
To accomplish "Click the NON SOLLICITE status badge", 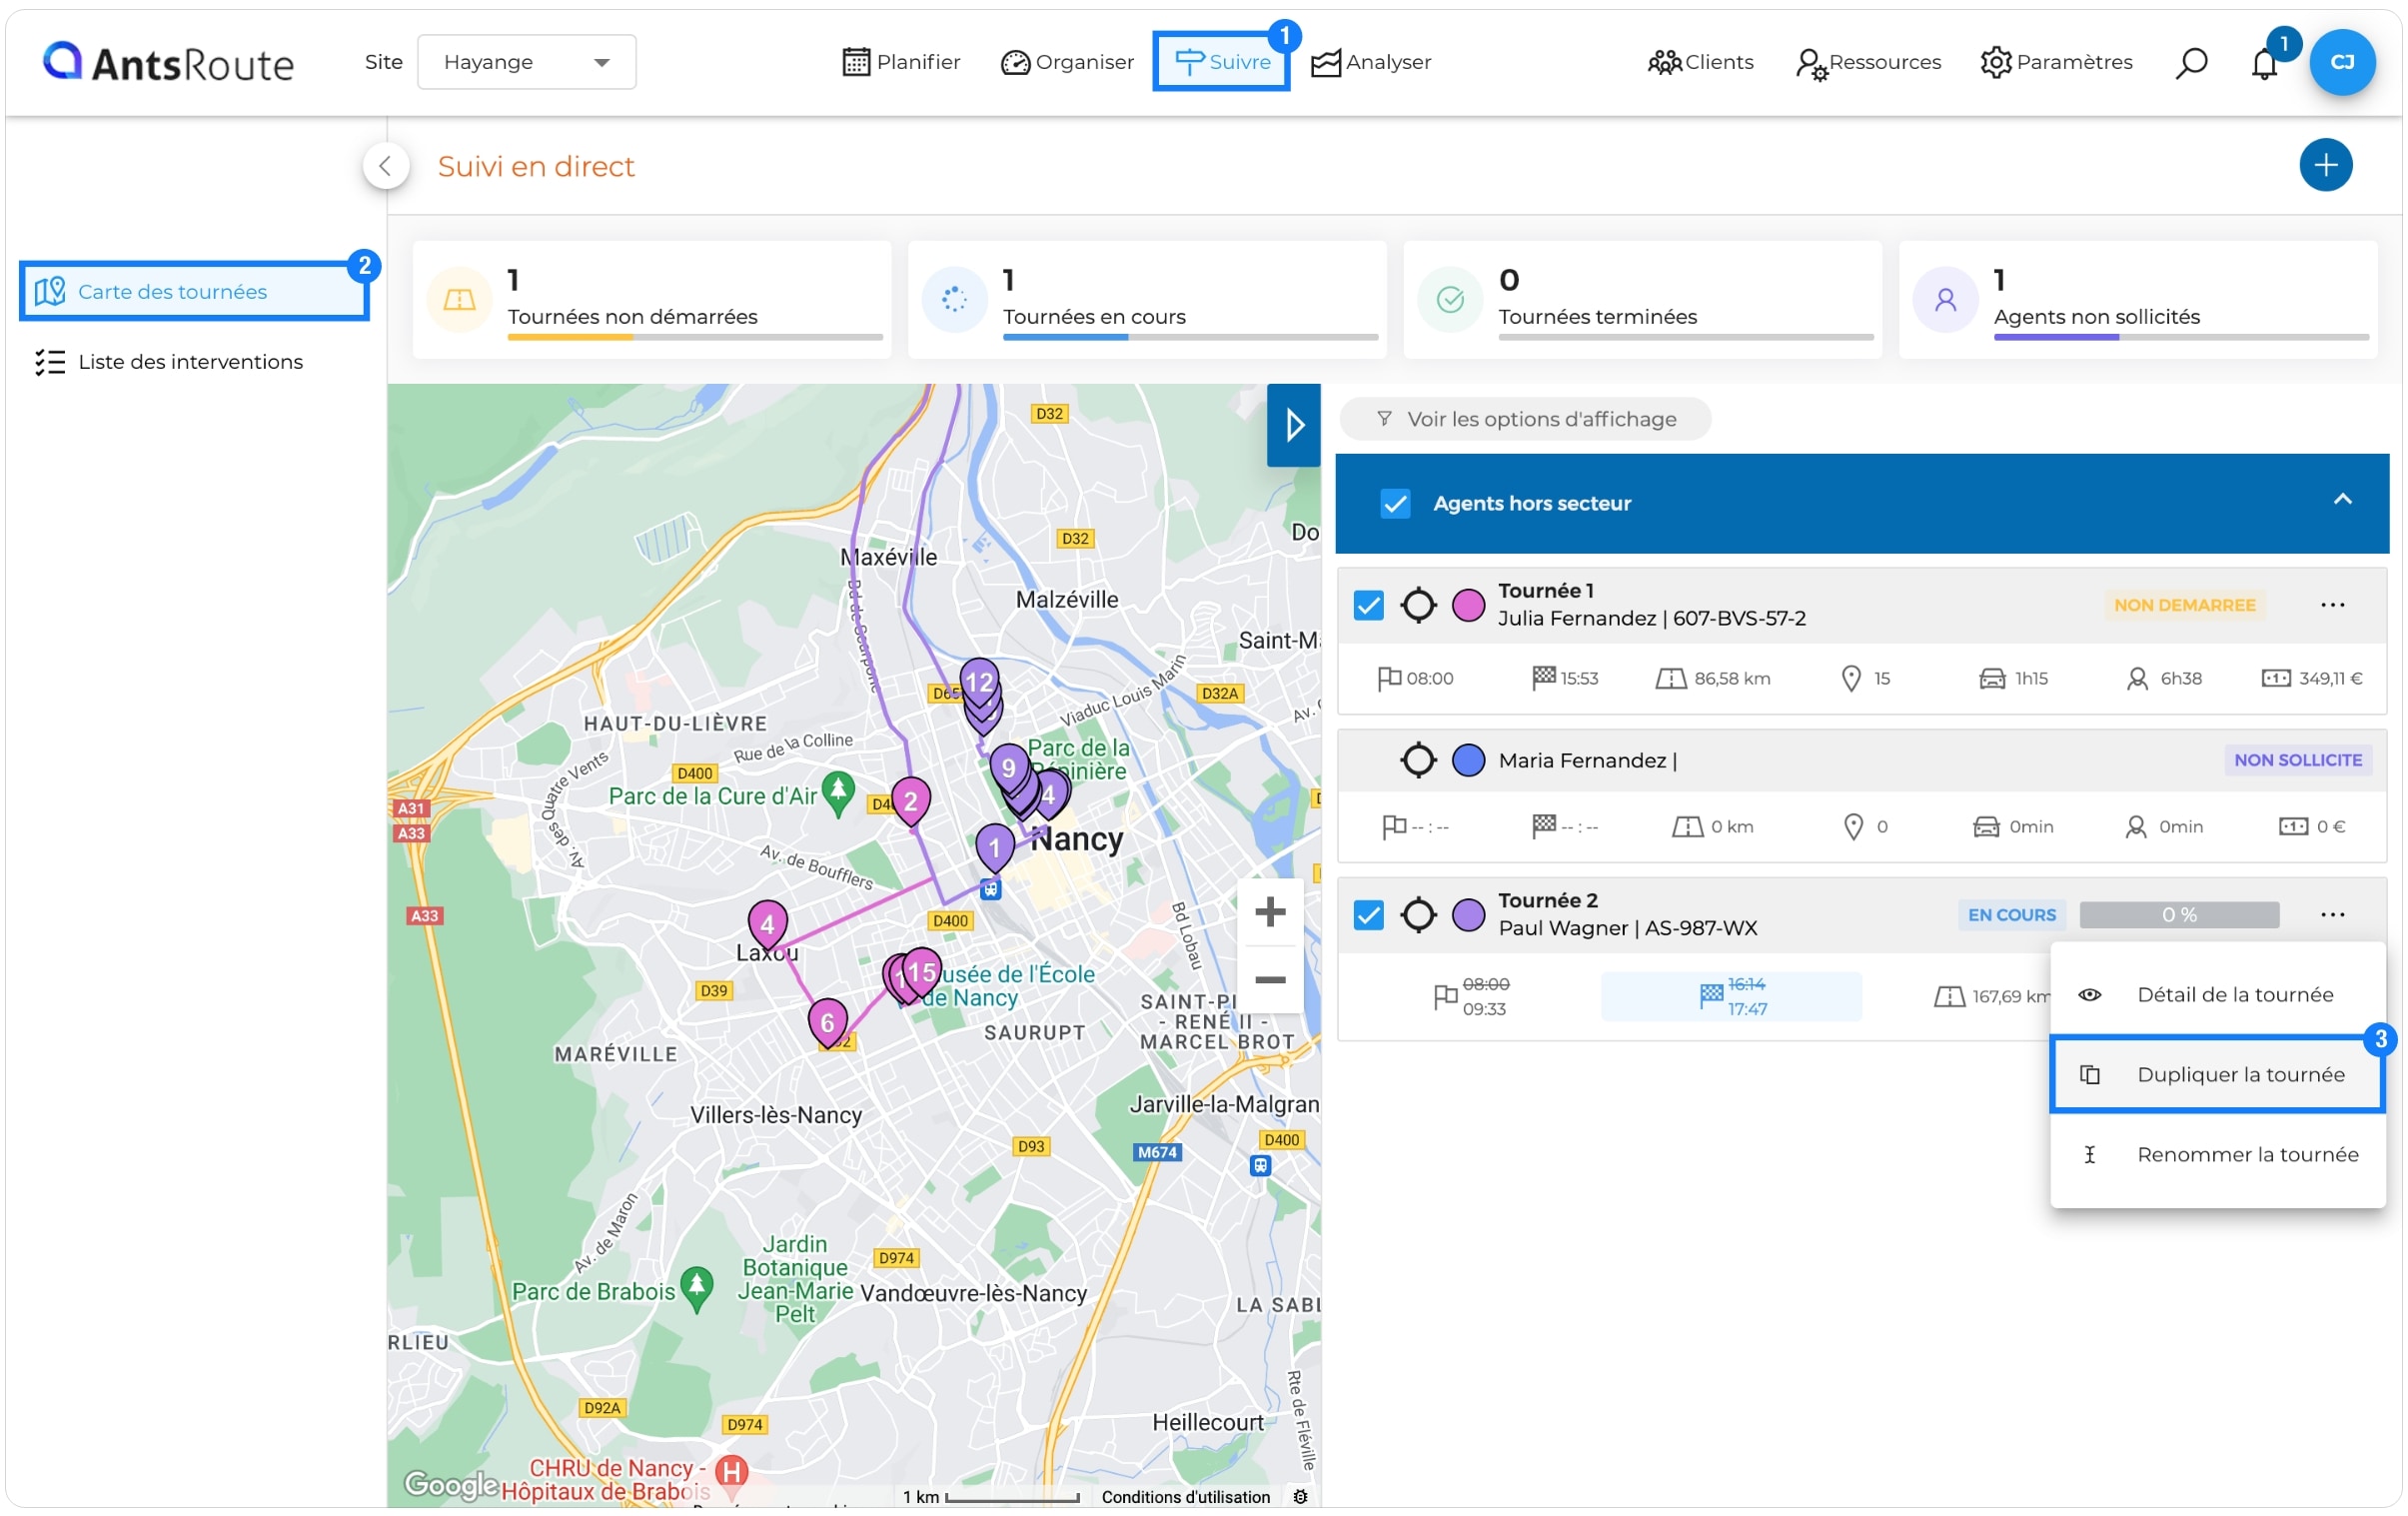I will click(2297, 760).
